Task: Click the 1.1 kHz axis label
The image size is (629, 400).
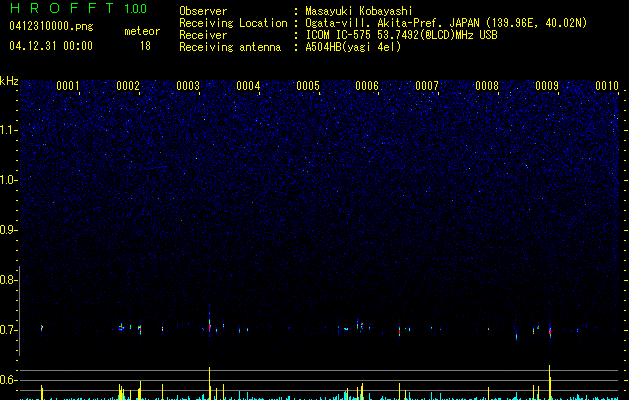Action: (9, 130)
